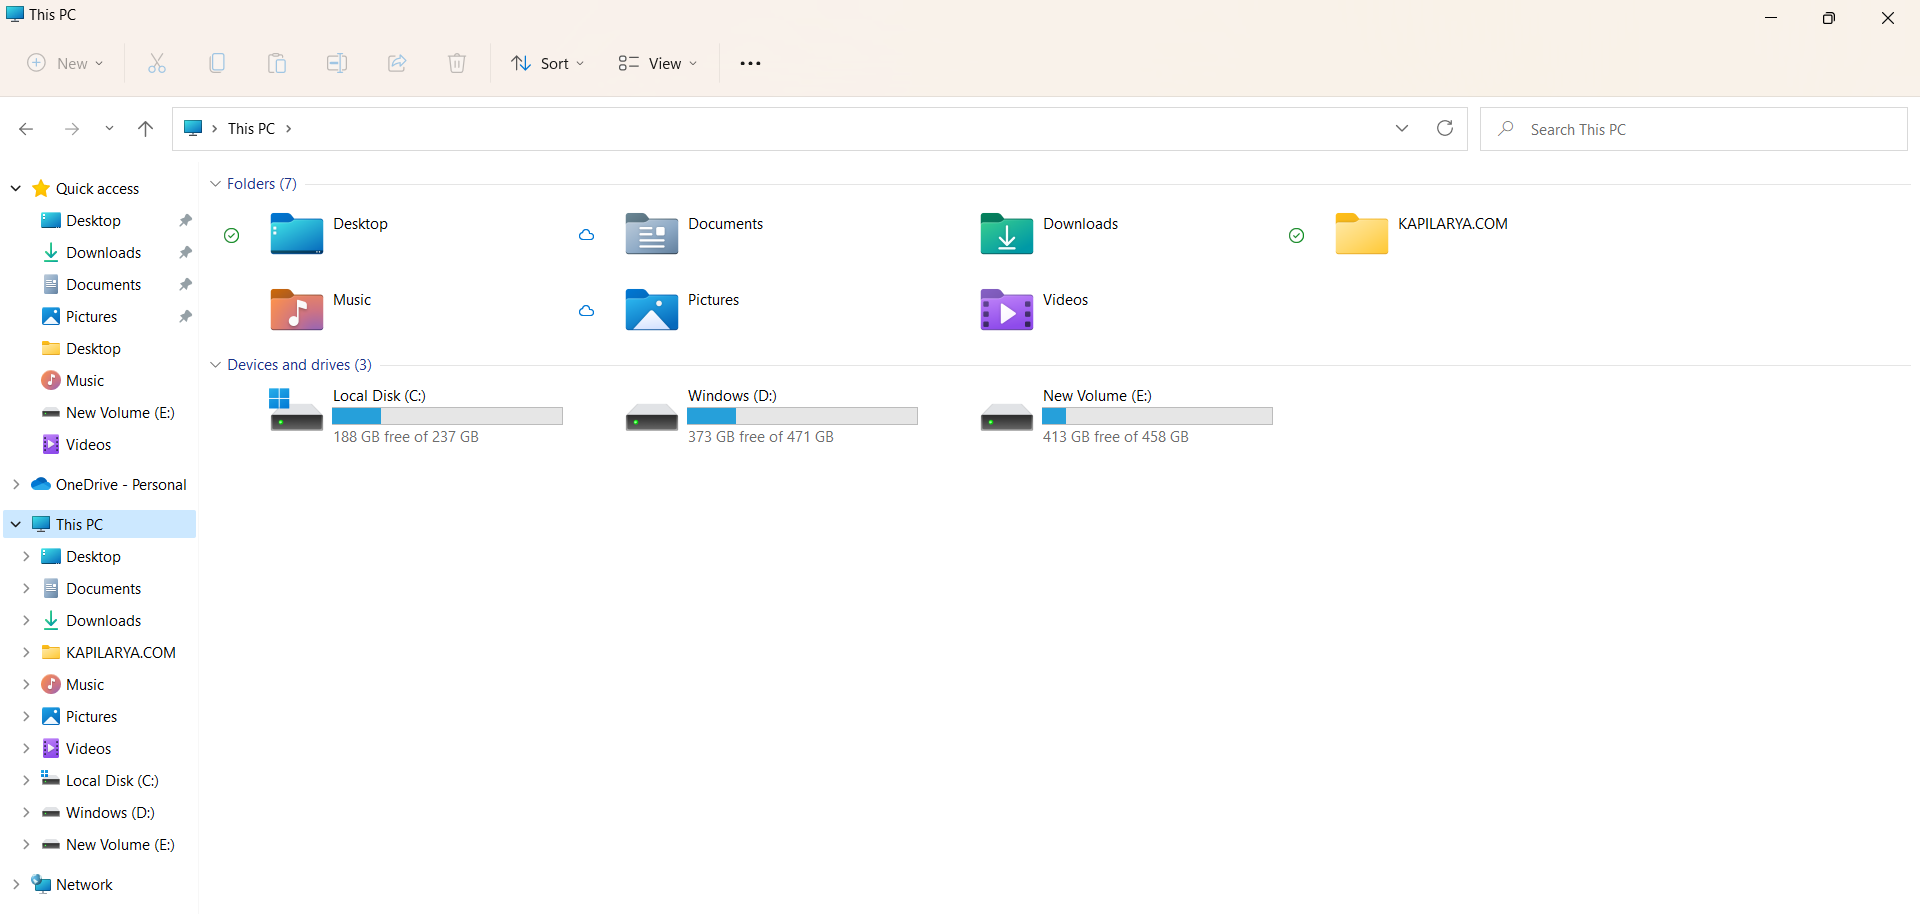Click the green sync checkmark beside Desktop
The image size is (1920, 914).
[232, 236]
